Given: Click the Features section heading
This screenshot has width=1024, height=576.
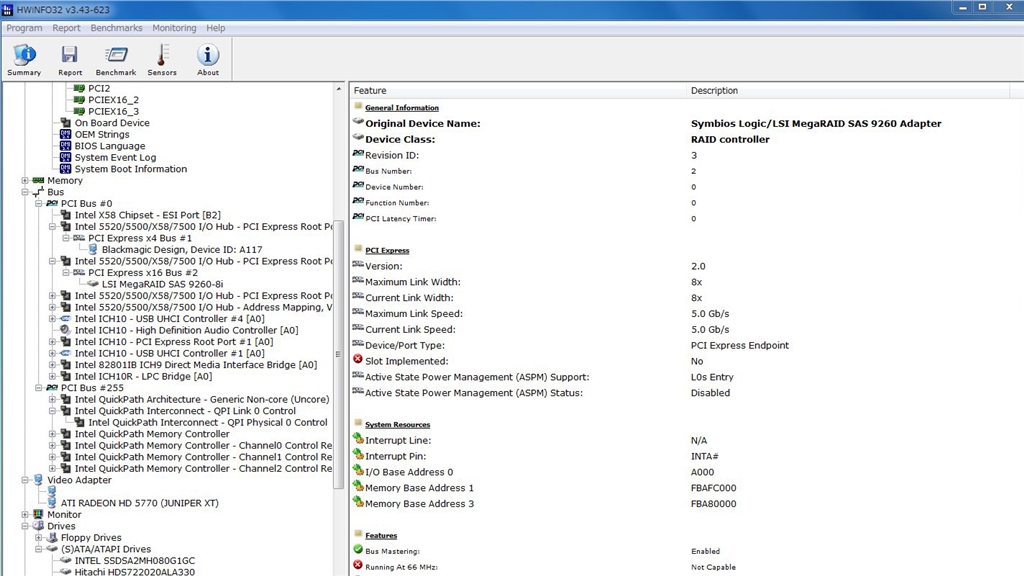Looking at the screenshot, I should (x=381, y=536).
